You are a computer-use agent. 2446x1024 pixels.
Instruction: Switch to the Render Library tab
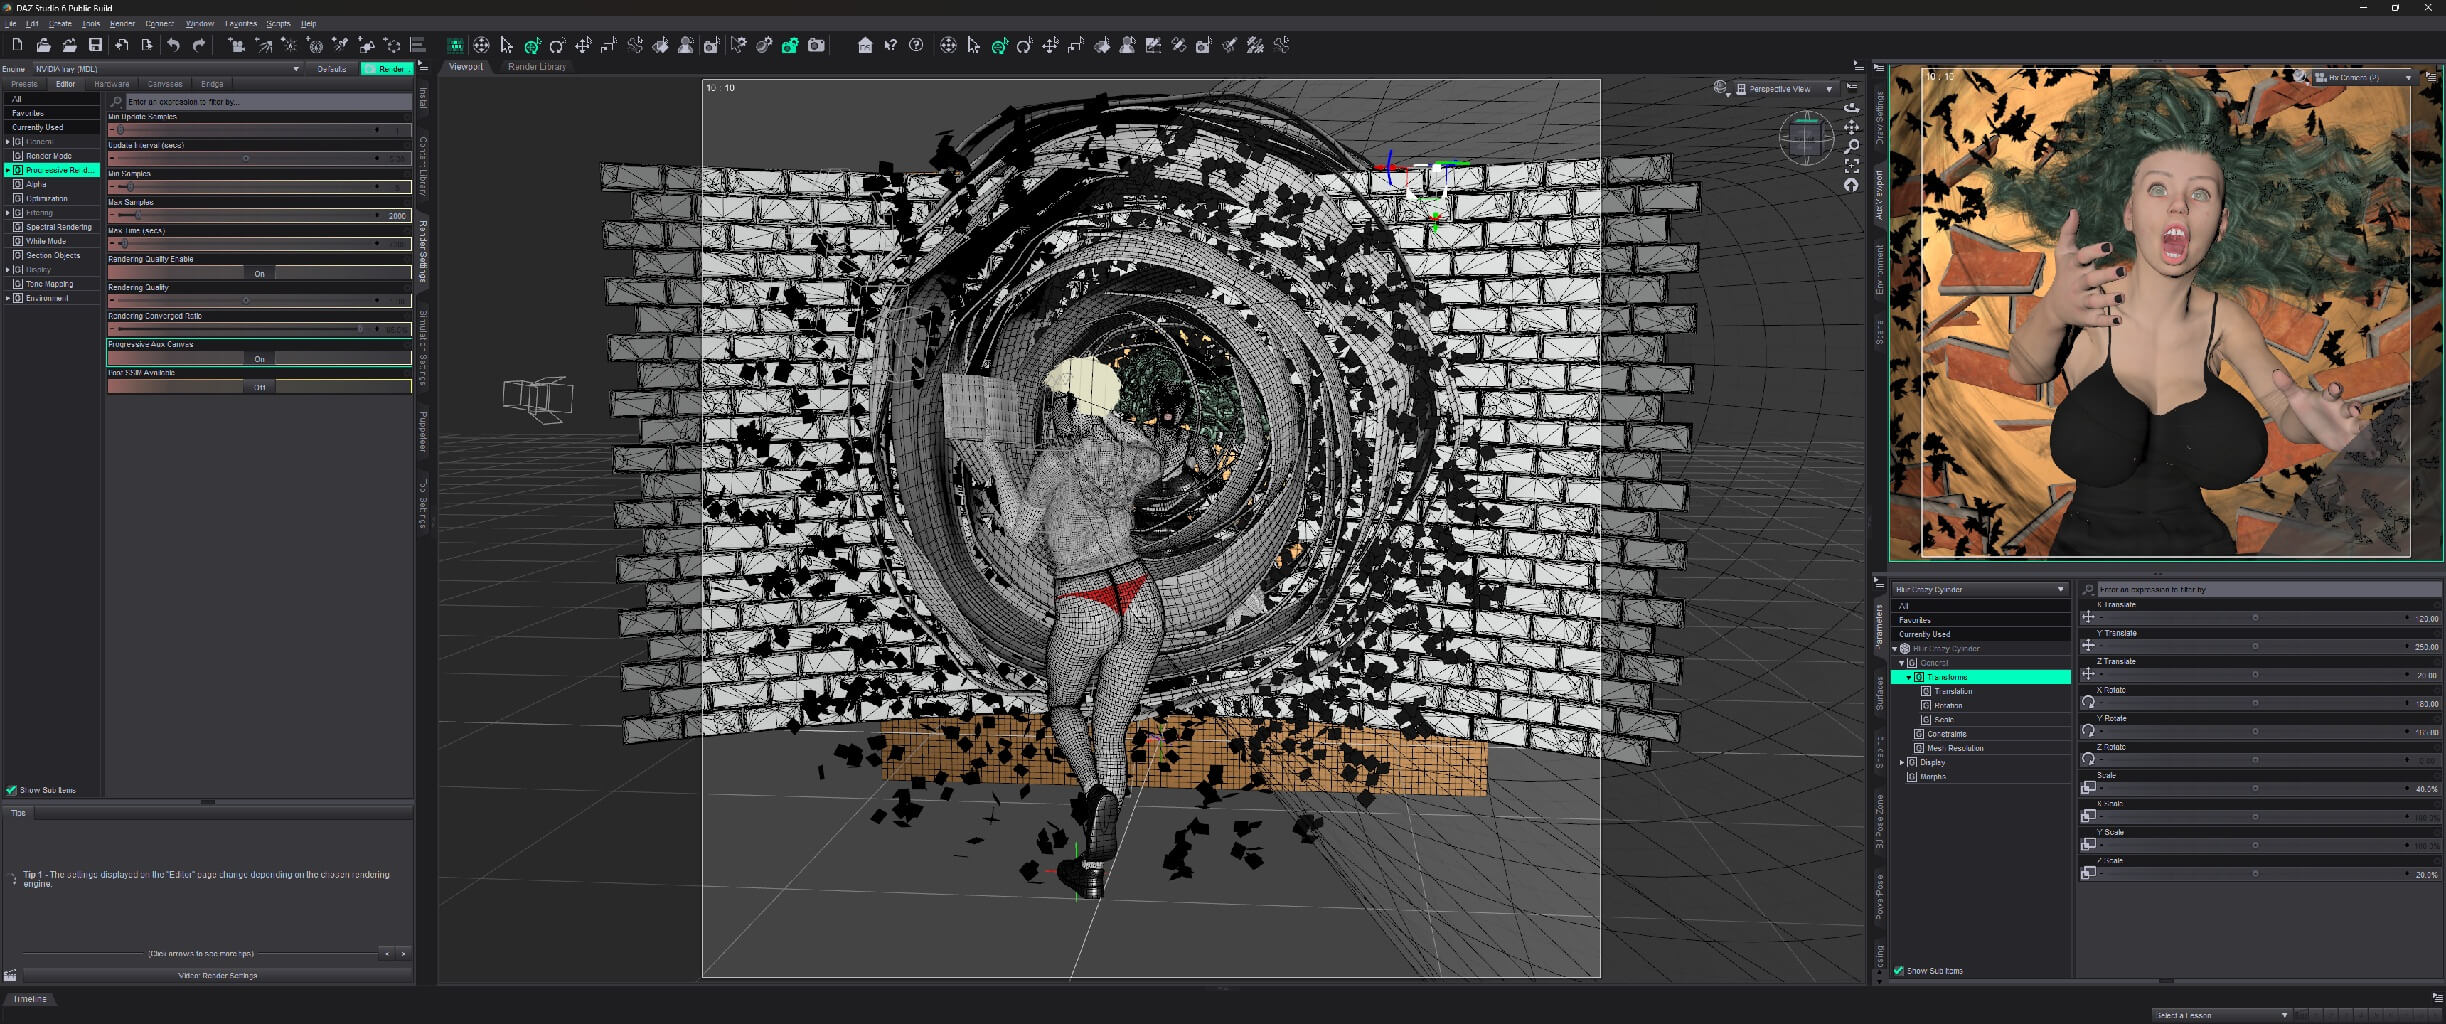point(537,67)
